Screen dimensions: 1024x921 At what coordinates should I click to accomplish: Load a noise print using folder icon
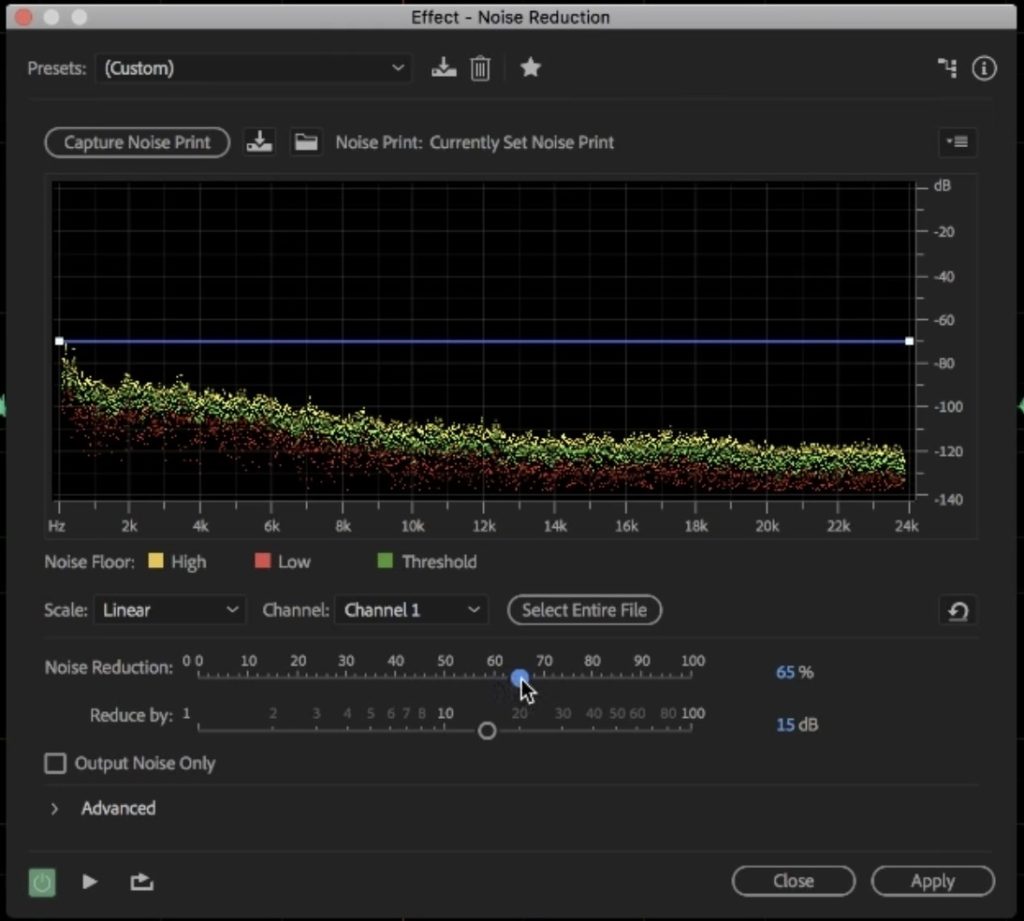point(306,142)
